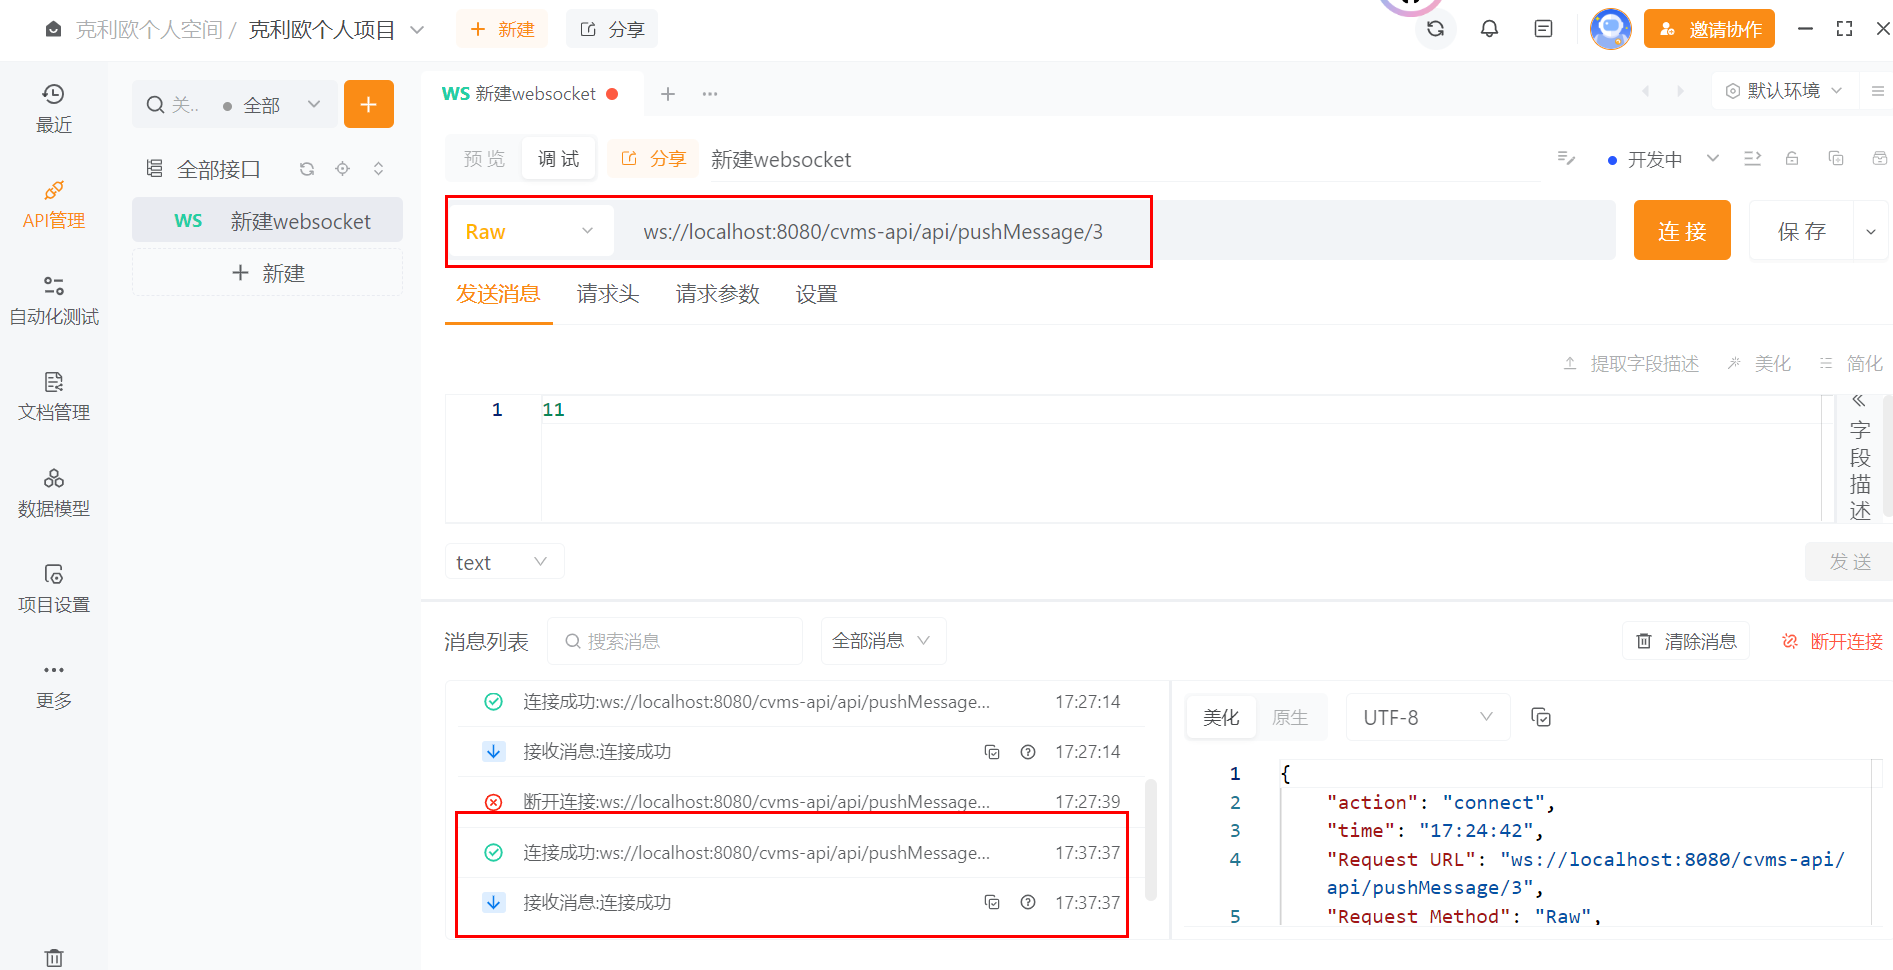Click the message list vertical scrollbar

[1150, 838]
